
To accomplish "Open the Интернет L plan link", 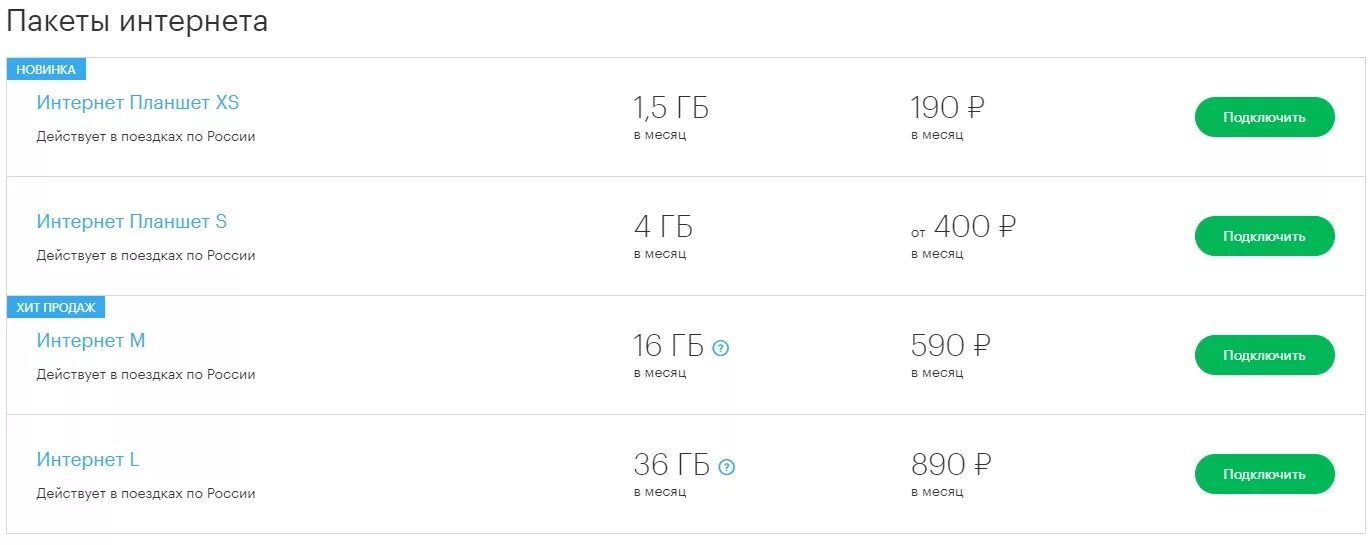I will (x=88, y=460).
